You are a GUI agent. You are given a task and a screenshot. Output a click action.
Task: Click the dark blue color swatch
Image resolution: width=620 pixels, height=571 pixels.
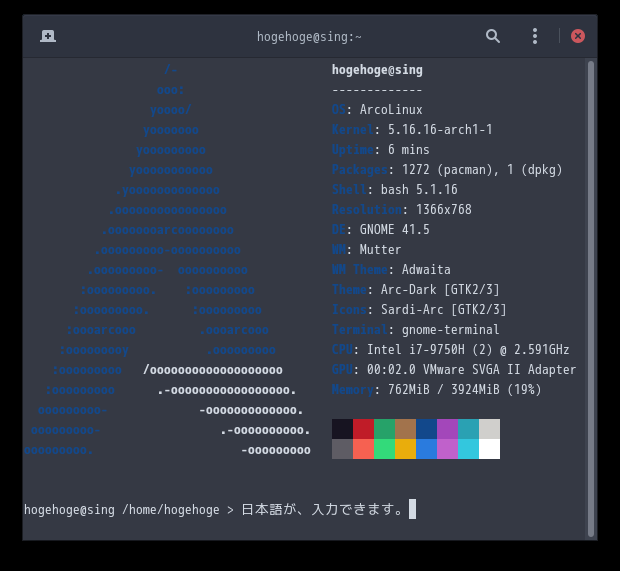426,429
